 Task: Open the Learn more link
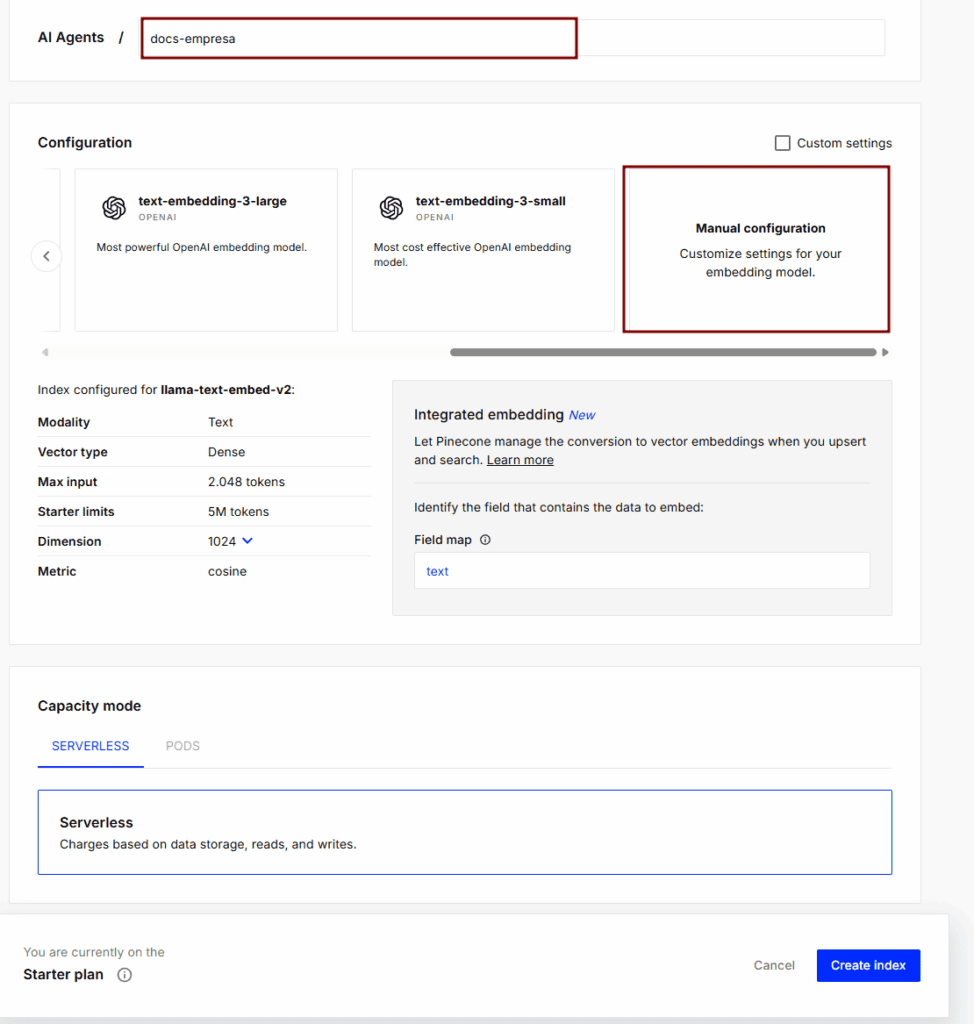click(520, 460)
